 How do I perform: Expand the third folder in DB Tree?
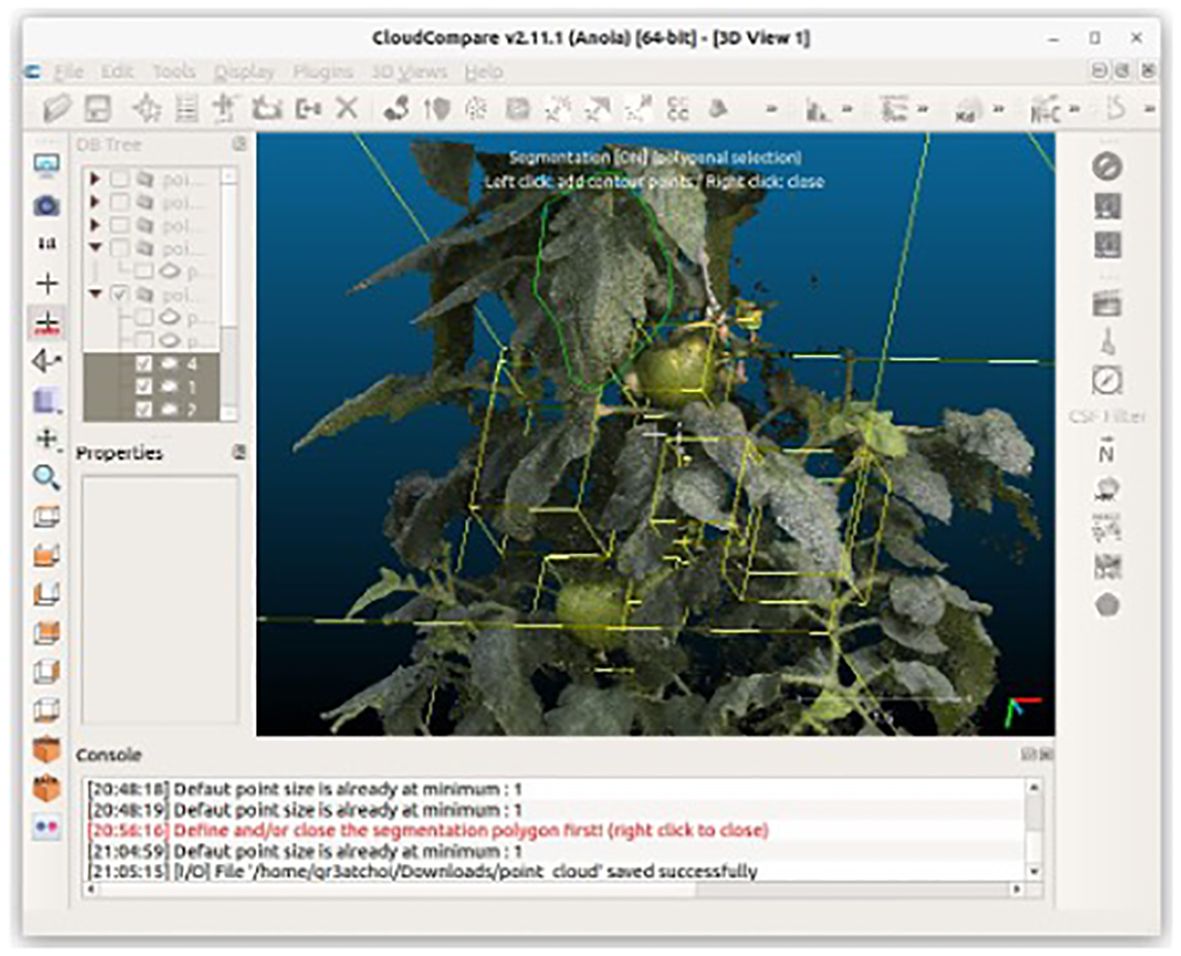pyautogui.click(x=95, y=225)
